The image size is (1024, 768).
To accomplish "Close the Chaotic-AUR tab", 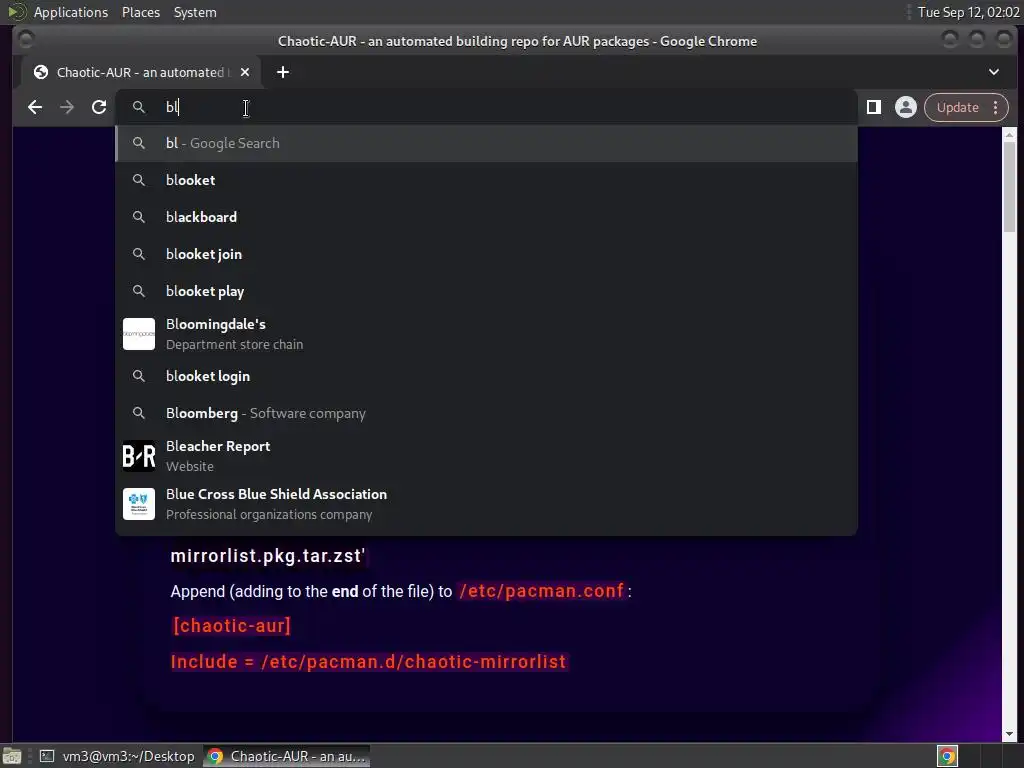I will click(245, 72).
